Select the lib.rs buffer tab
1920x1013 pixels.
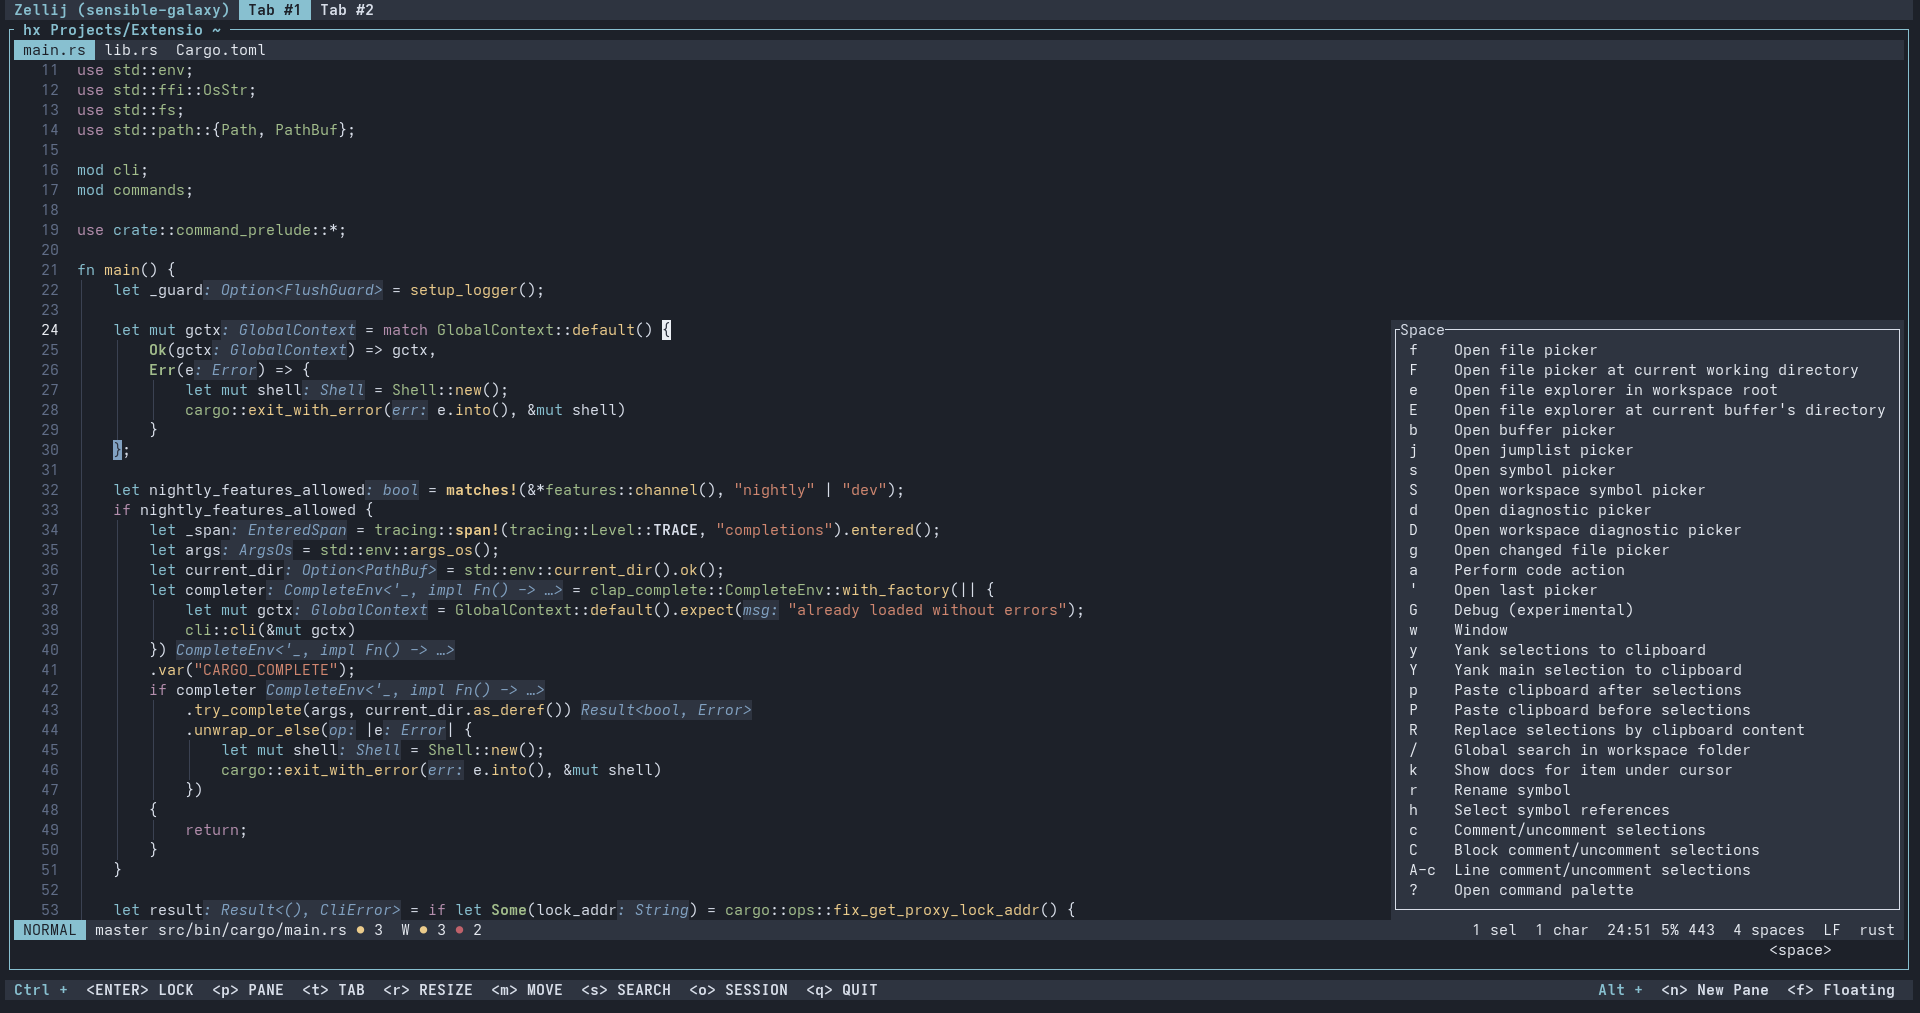(x=131, y=50)
